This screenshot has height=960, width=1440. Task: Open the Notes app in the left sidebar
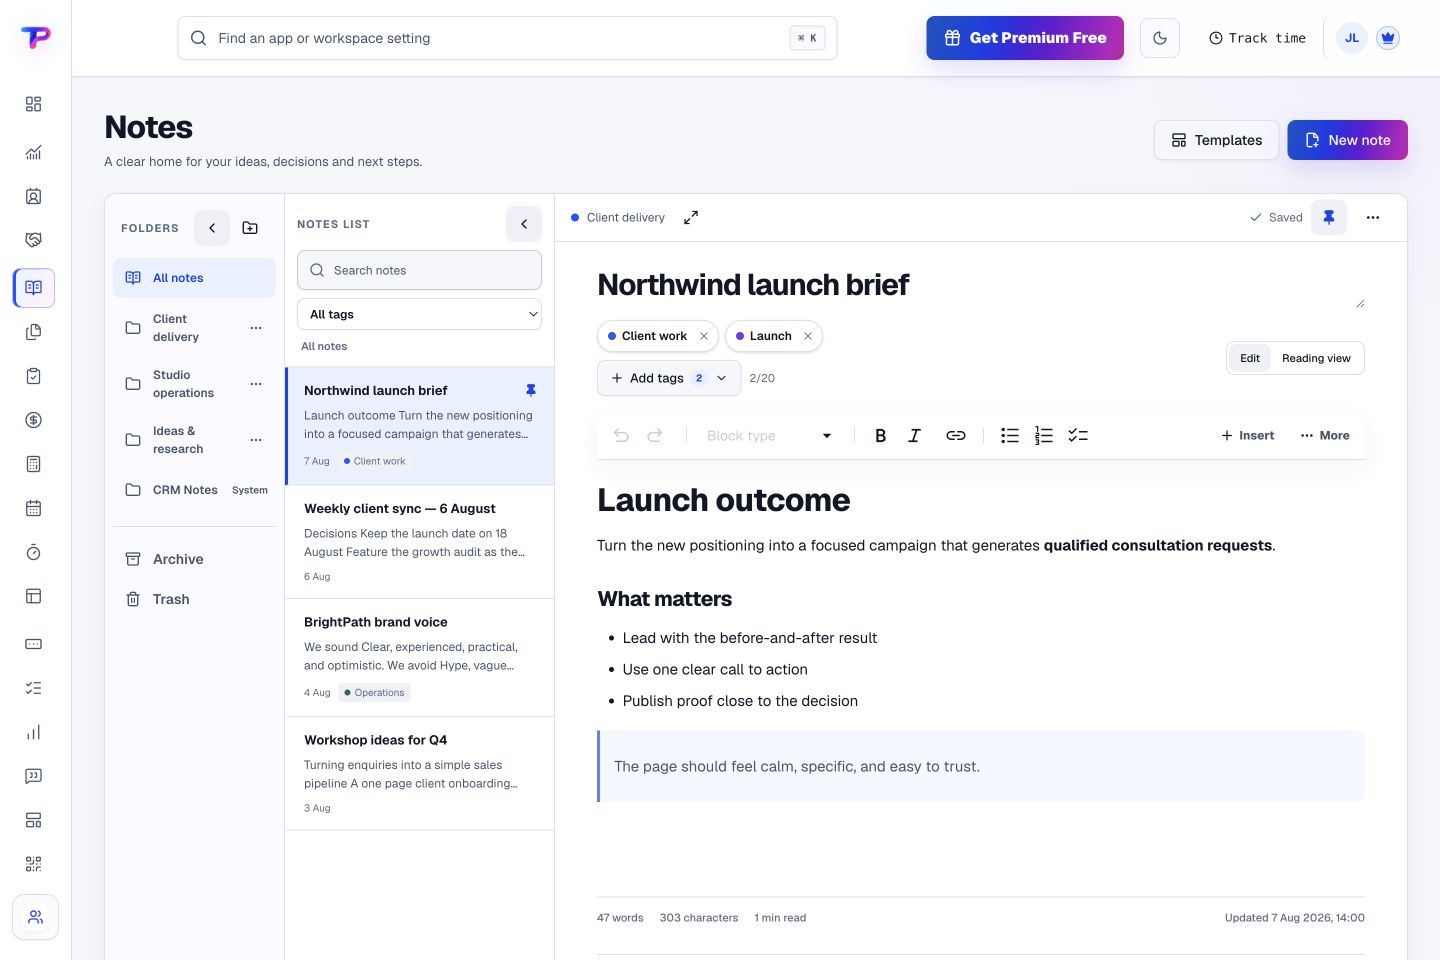click(34, 288)
